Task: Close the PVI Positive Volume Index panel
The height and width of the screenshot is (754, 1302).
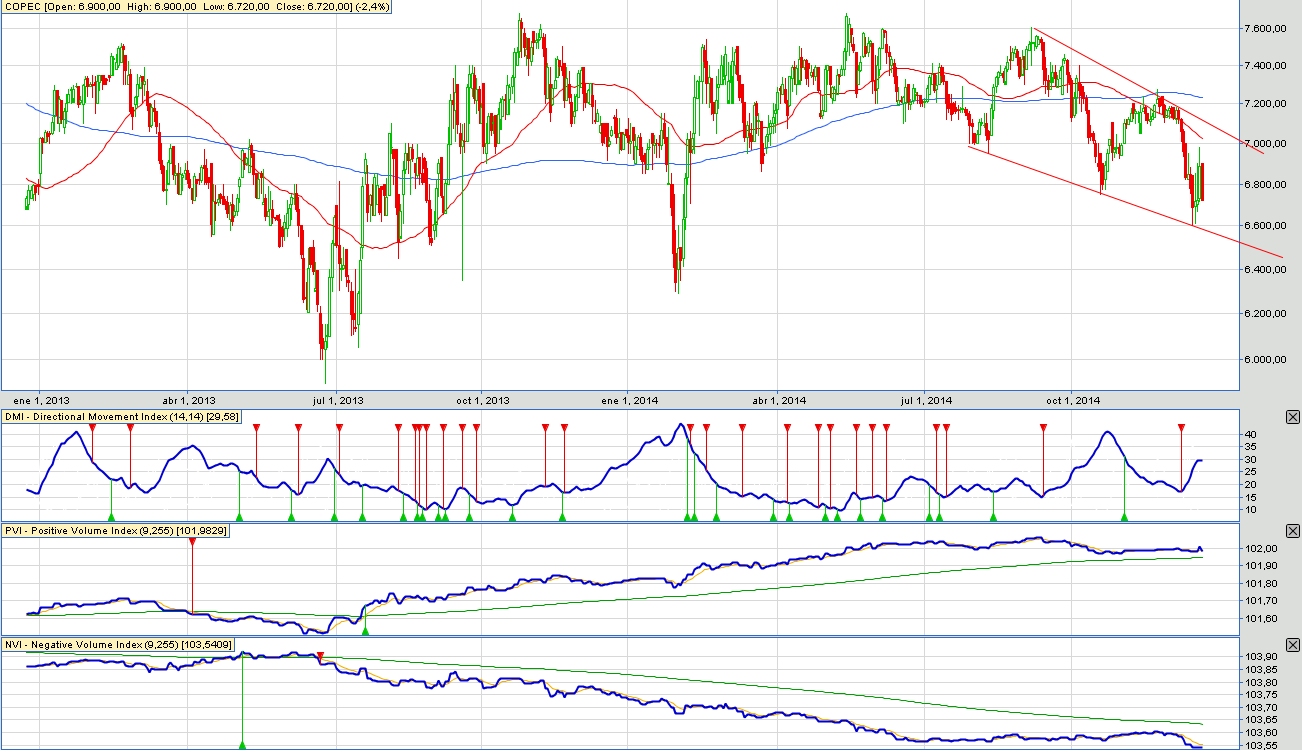Action: click(1292, 532)
